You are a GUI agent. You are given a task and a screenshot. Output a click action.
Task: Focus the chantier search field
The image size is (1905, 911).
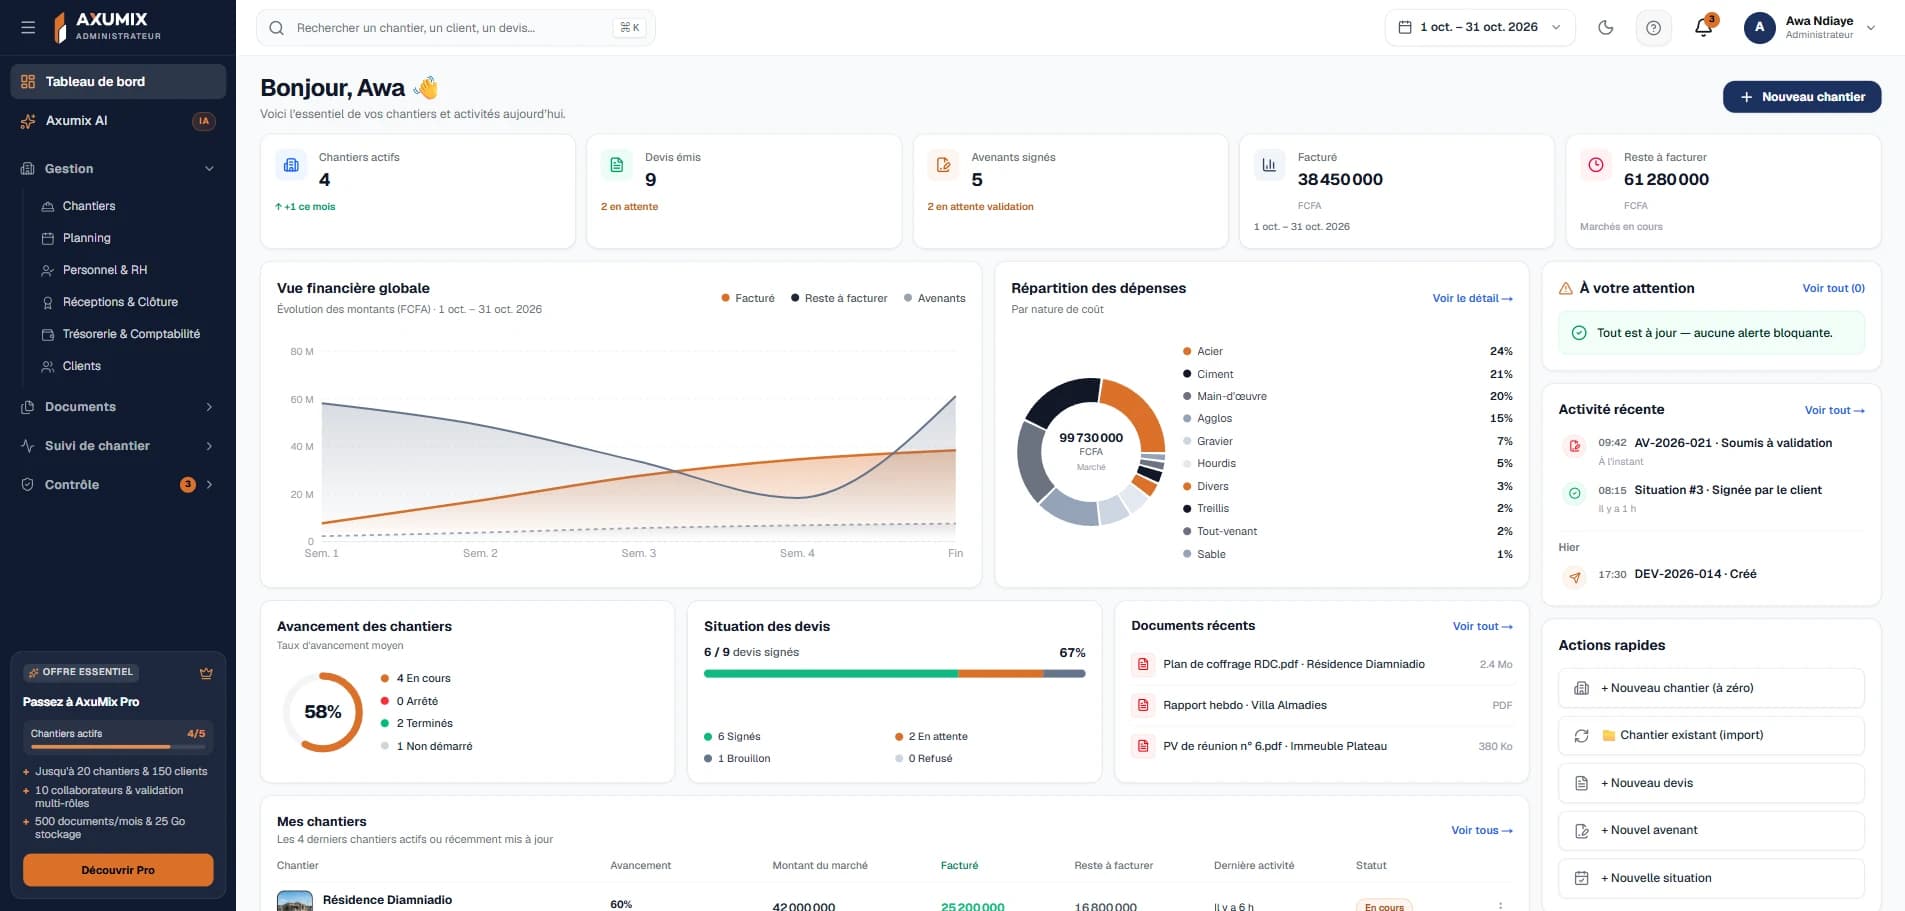pyautogui.click(x=456, y=28)
